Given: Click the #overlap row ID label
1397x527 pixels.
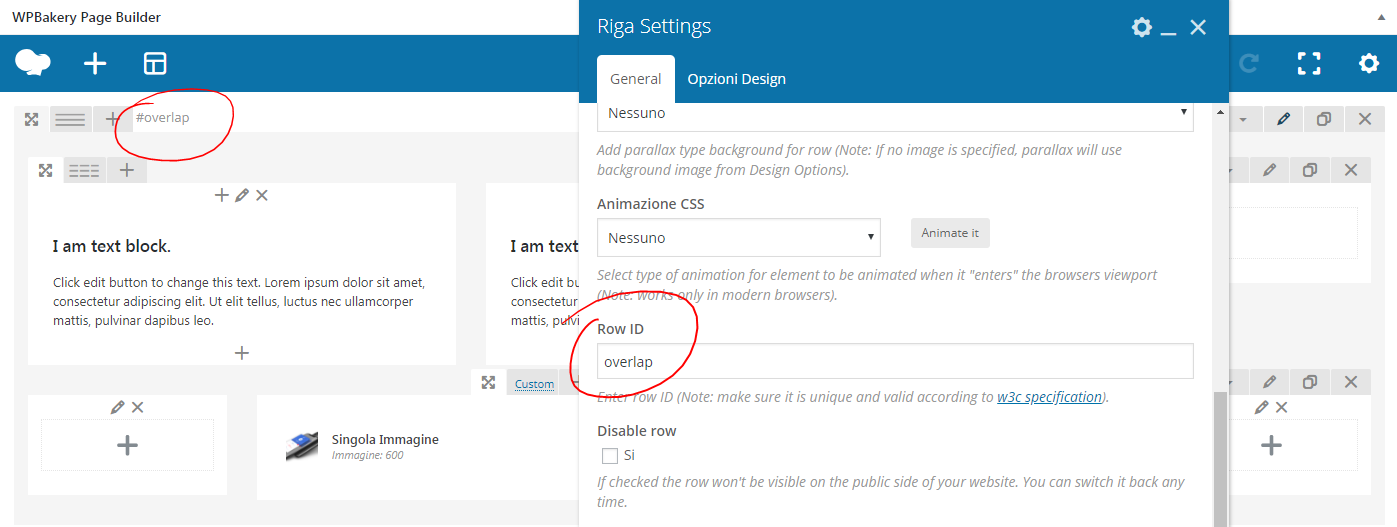Looking at the screenshot, I should coord(162,118).
